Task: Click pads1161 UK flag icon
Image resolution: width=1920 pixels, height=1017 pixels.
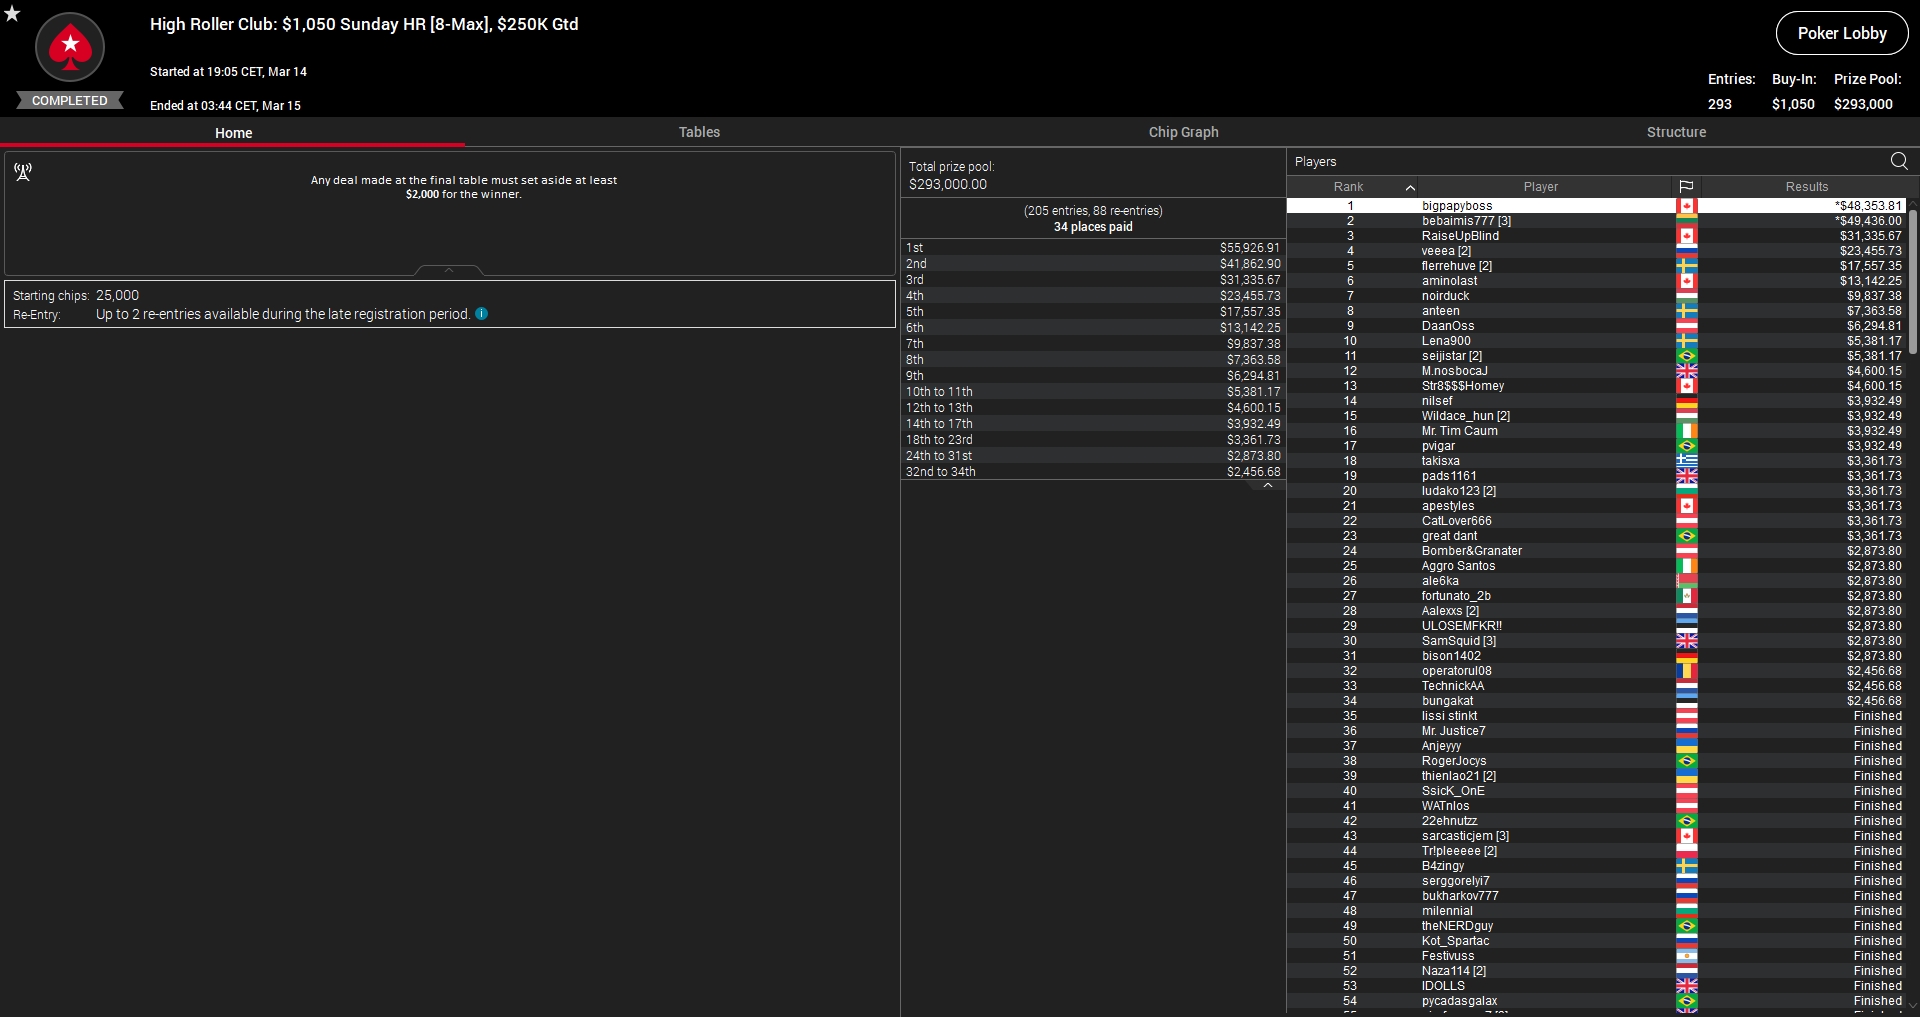Action: [1687, 476]
